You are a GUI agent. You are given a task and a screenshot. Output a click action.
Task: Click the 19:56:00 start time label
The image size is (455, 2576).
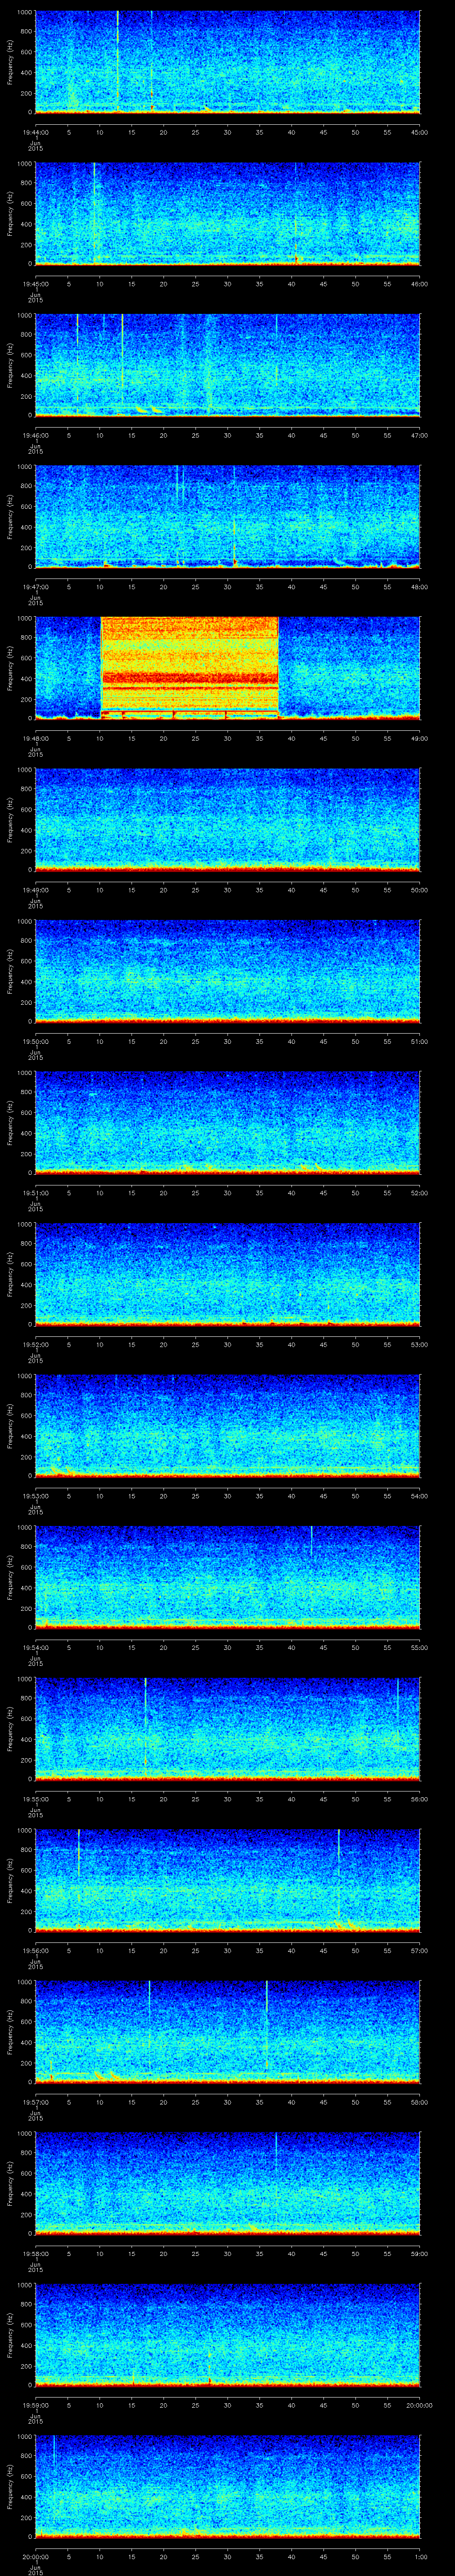pos(36,1950)
